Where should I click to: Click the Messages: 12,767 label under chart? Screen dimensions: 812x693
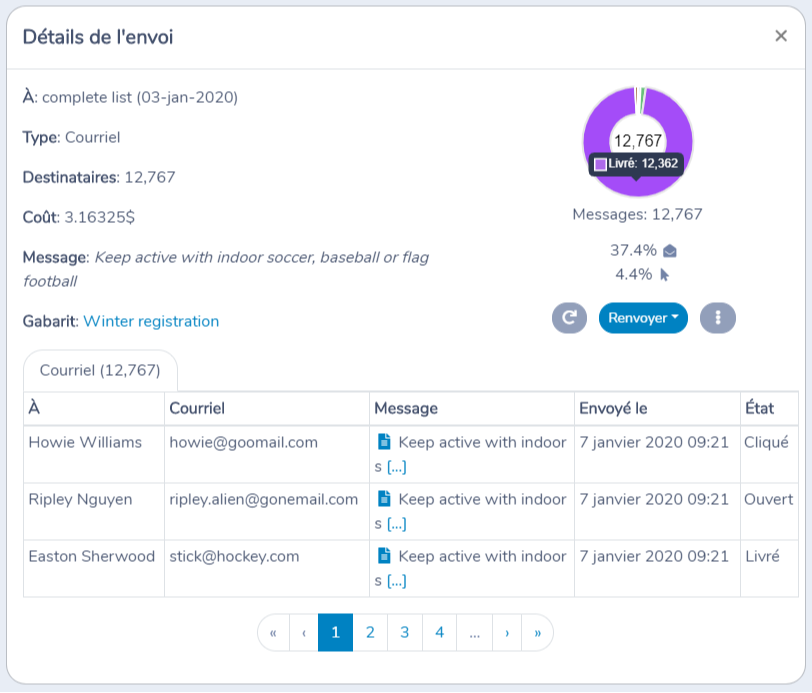(637, 214)
